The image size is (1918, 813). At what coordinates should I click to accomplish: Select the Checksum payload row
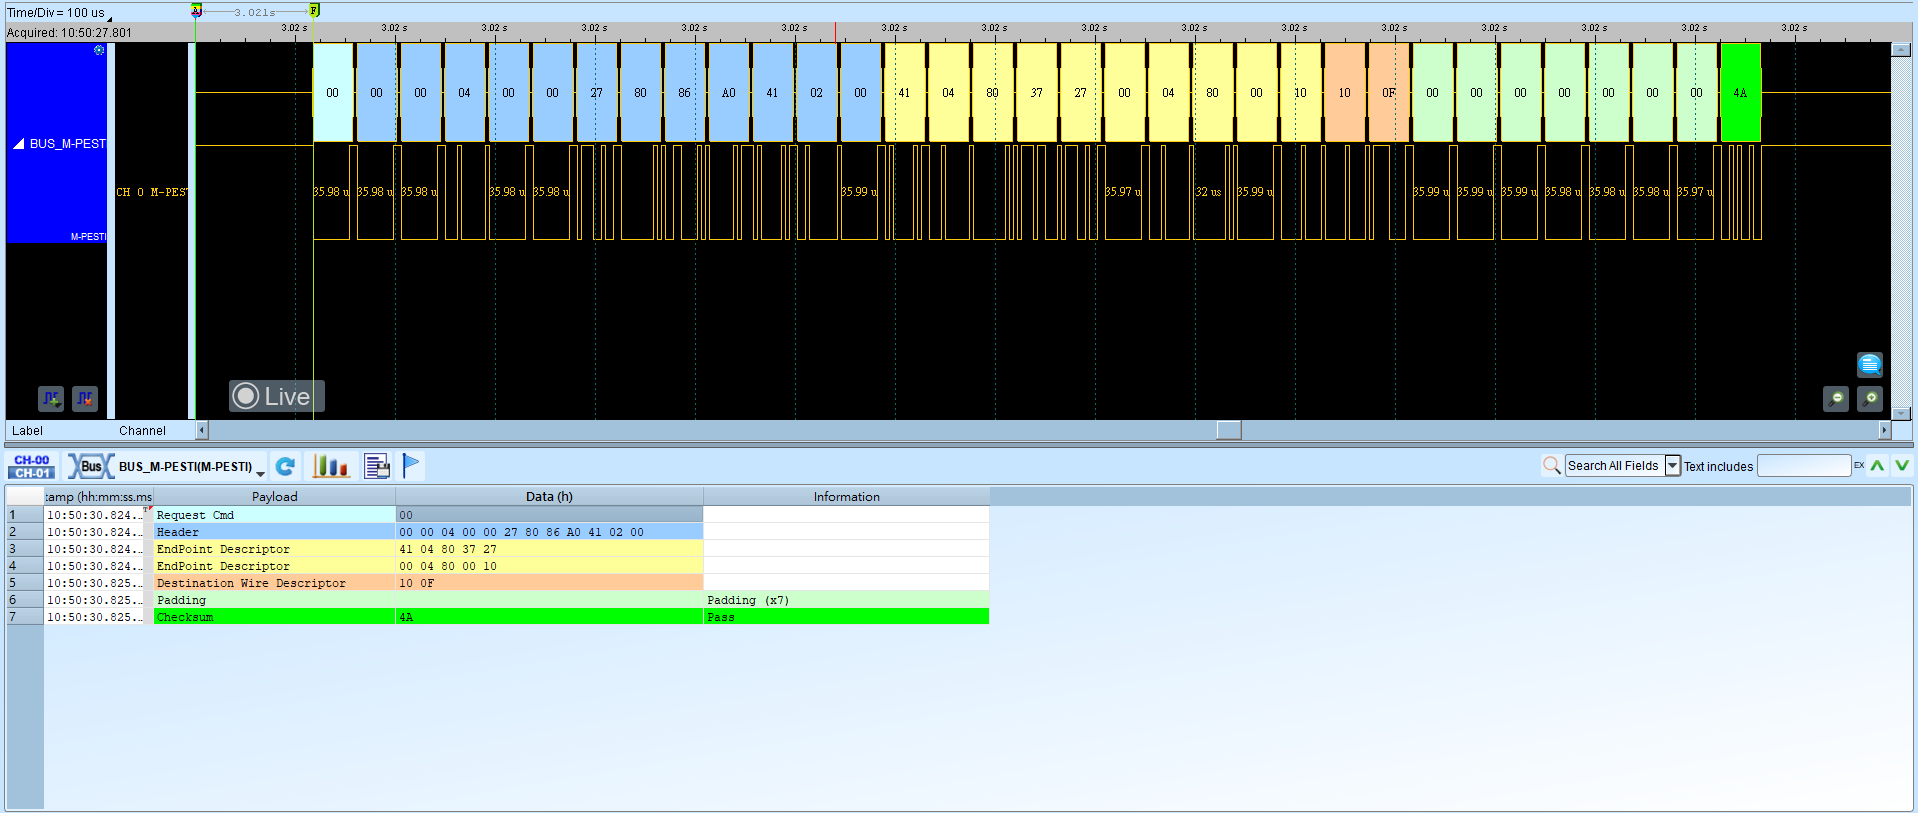(x=275, y=617)
